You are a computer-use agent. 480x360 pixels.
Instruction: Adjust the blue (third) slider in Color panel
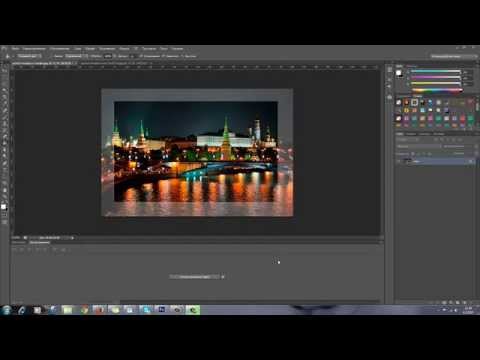click(435, 83)
